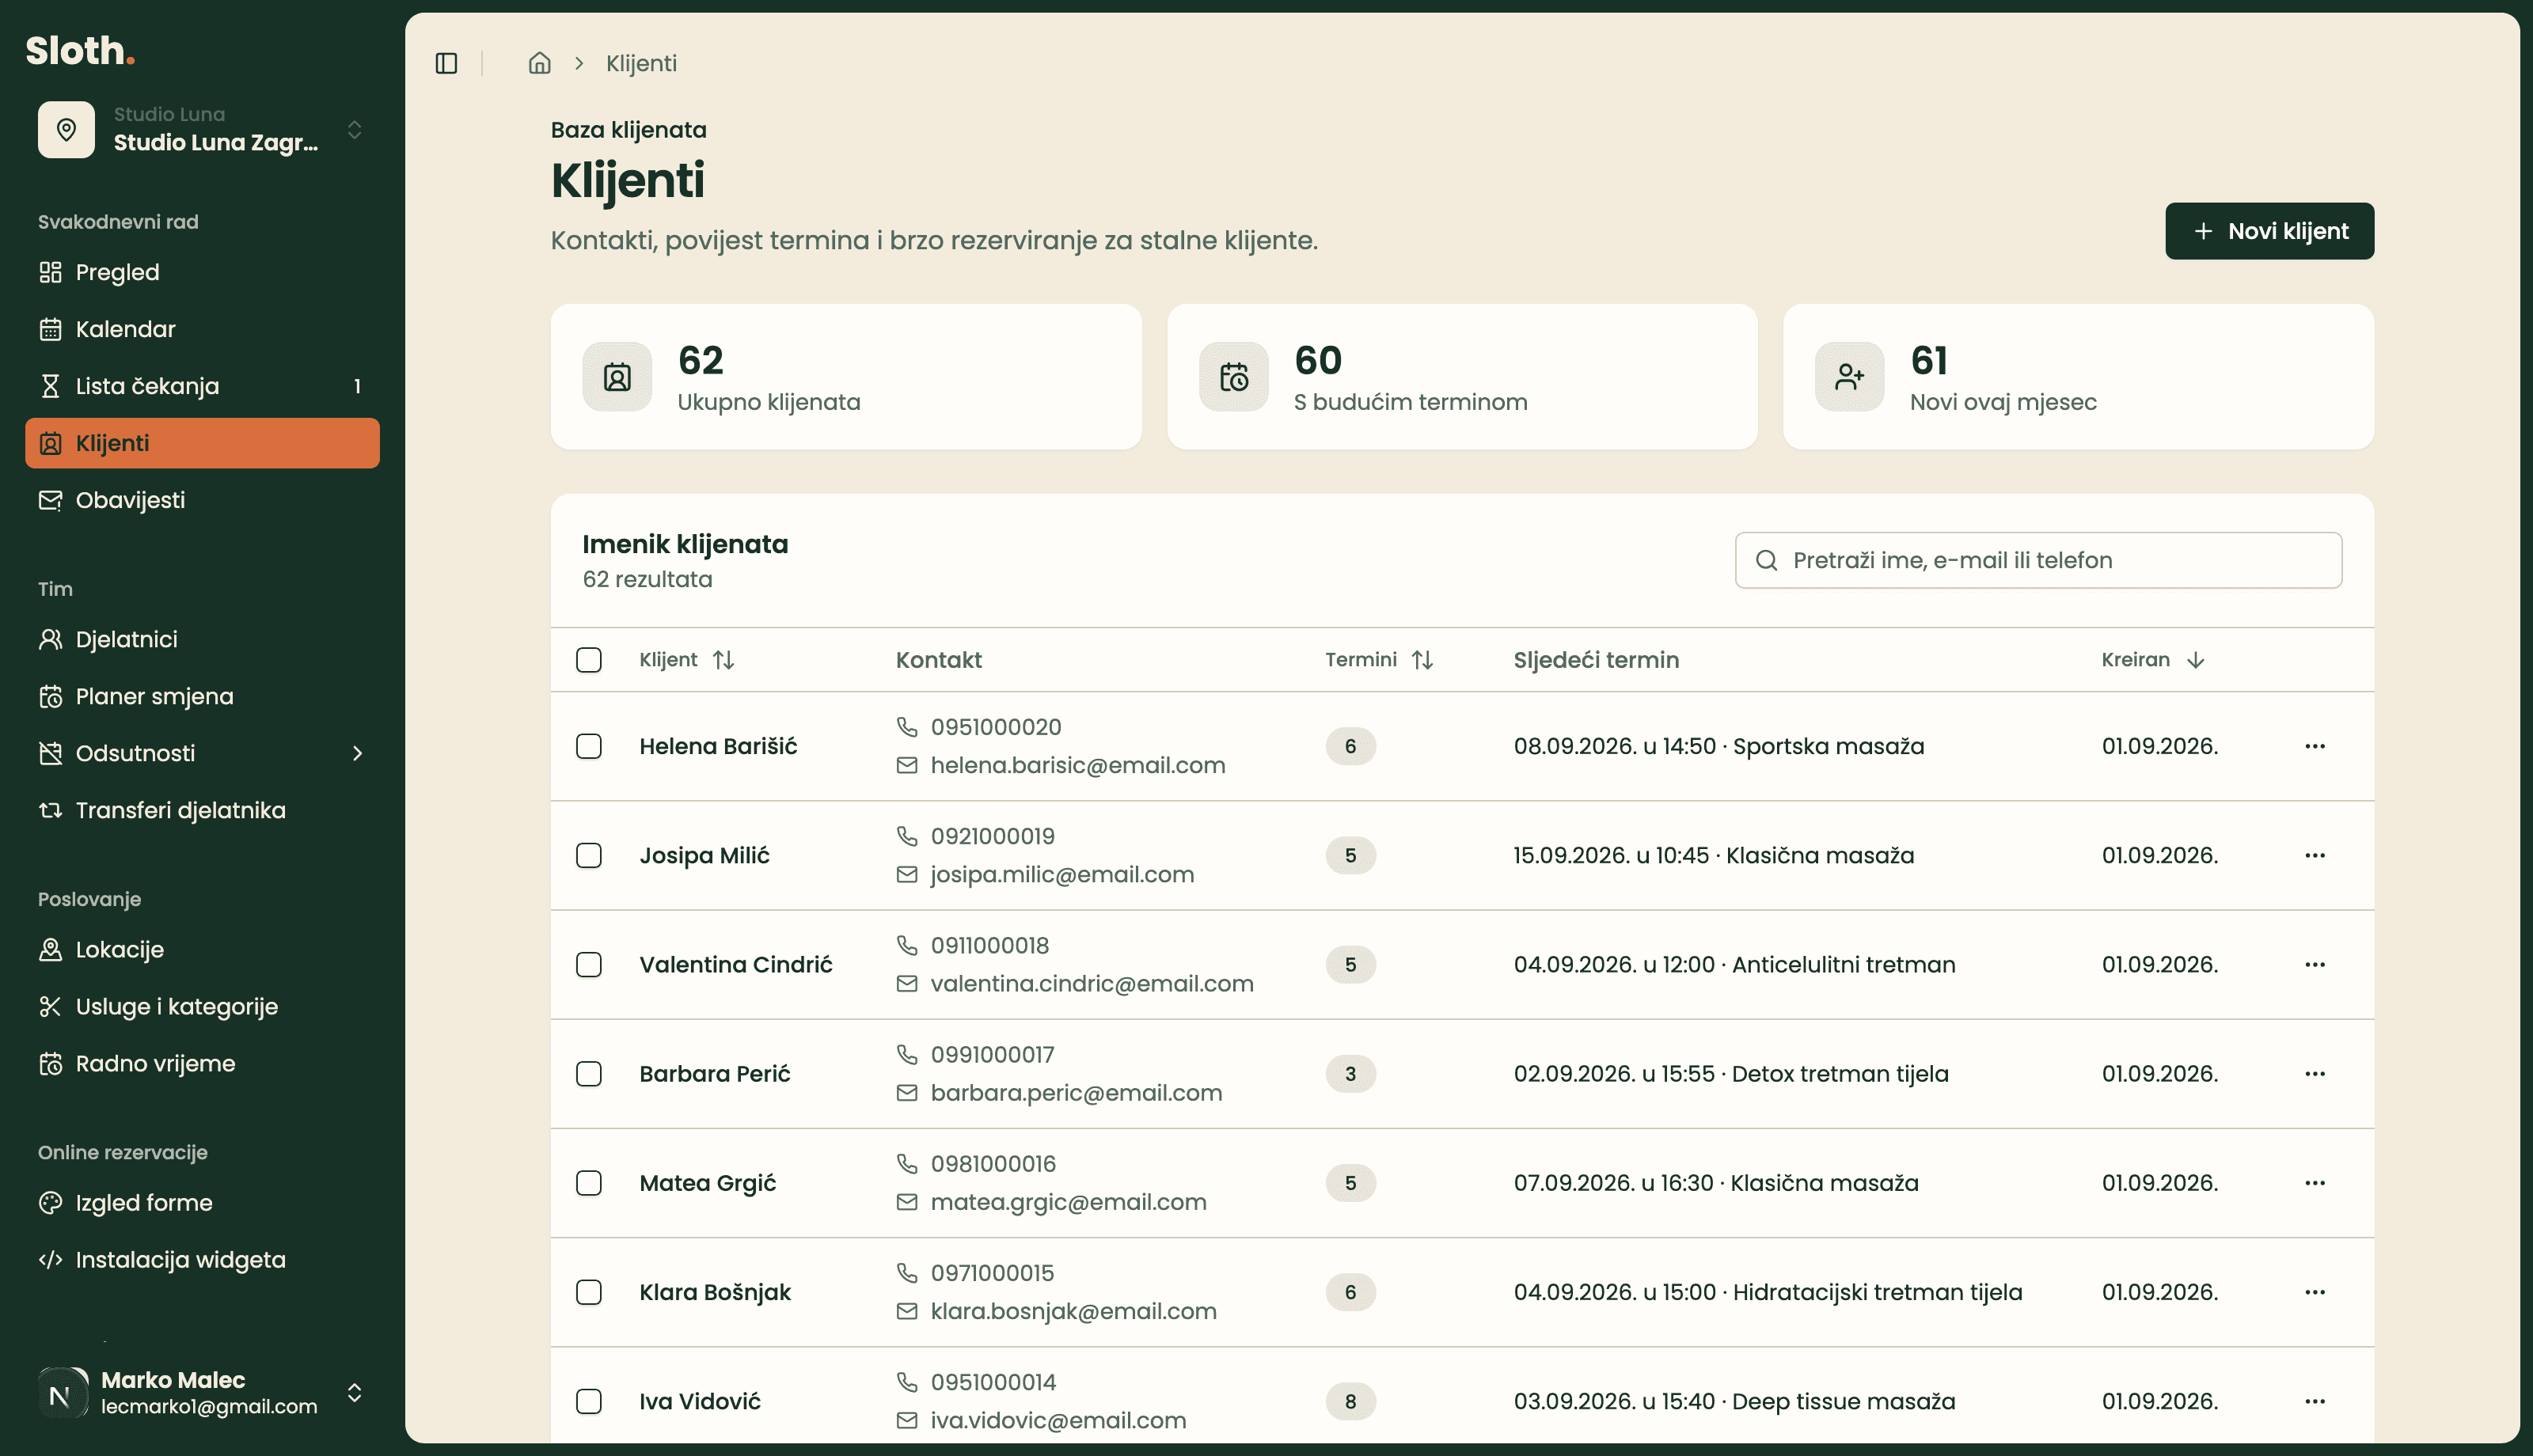
Task: Expand the Odsutnosti submenu chevron
Action: (x=357, y=753)
